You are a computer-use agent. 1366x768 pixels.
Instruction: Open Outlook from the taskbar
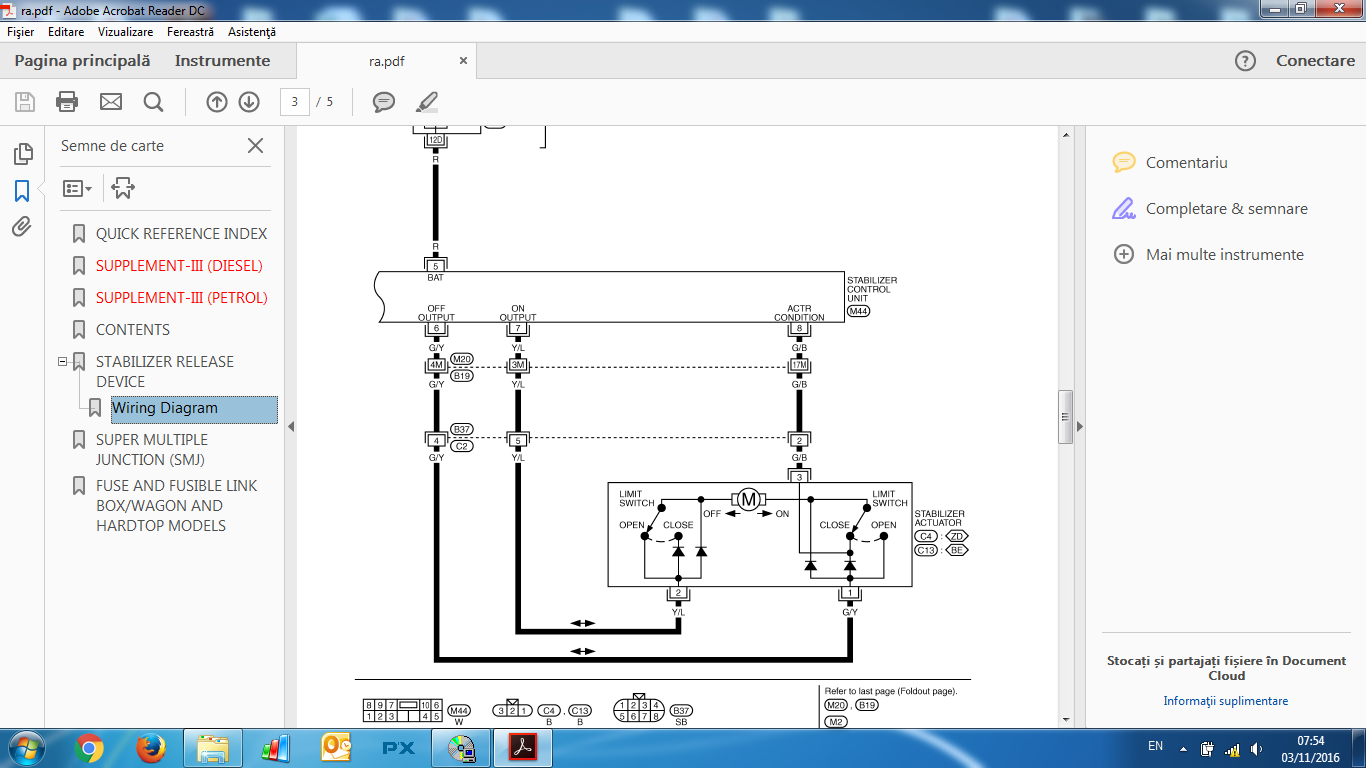(336, 747)
